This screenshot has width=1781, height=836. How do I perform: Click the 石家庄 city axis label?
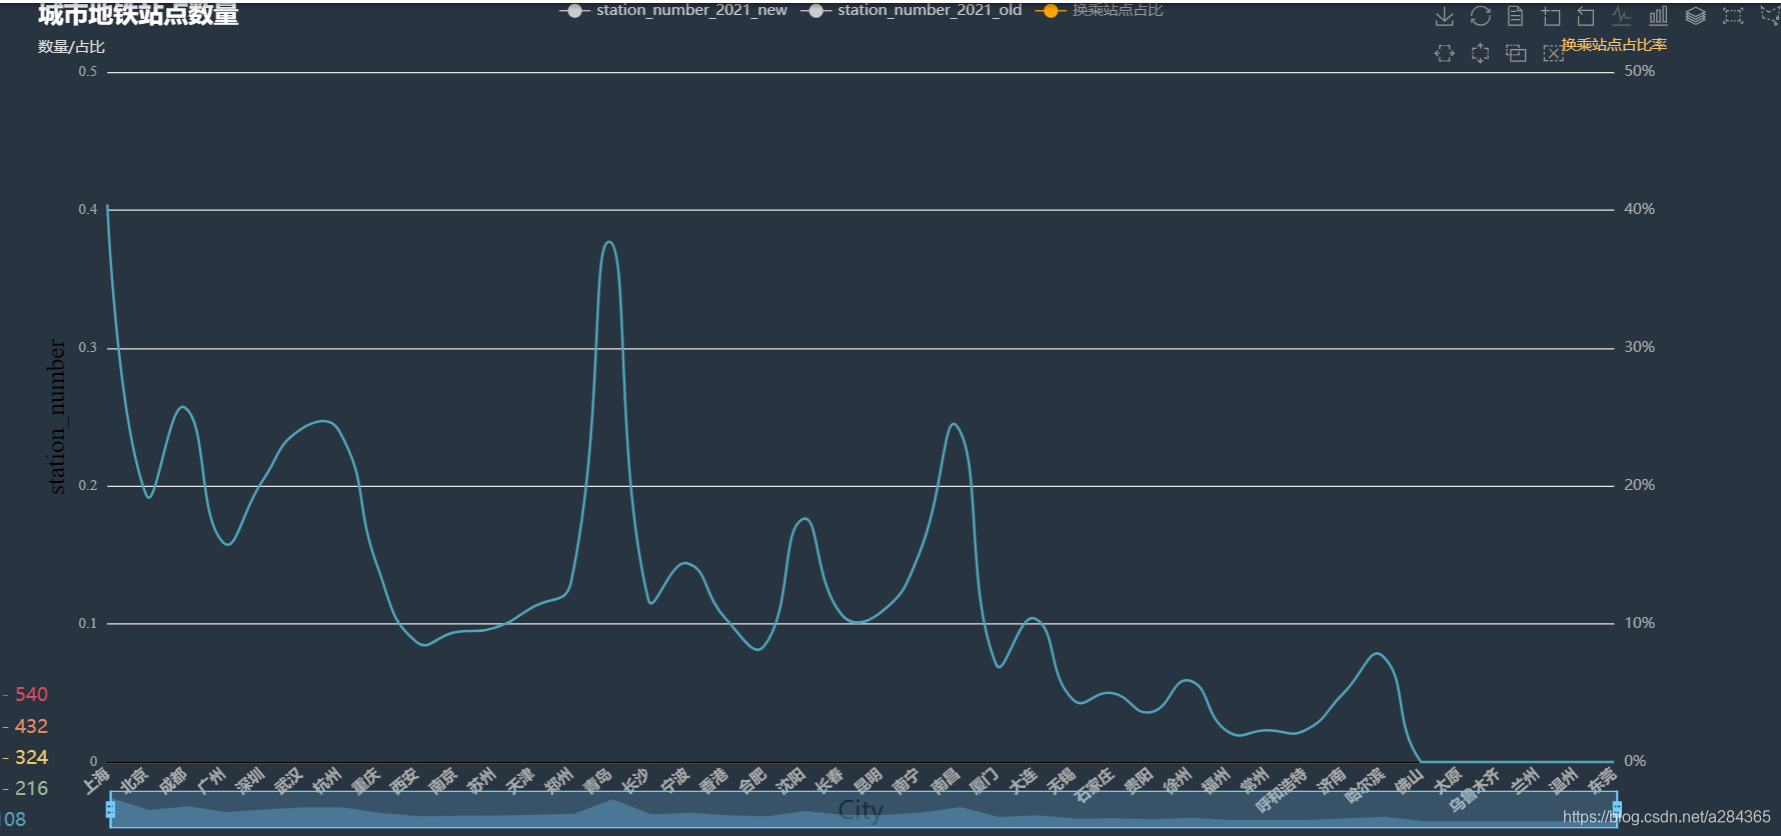click(1094, 785)
